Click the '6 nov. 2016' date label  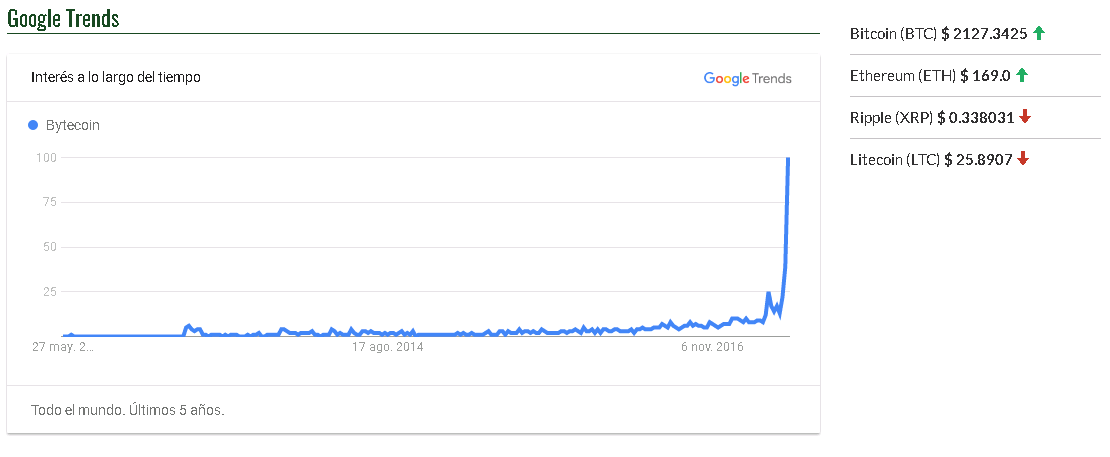715,347
